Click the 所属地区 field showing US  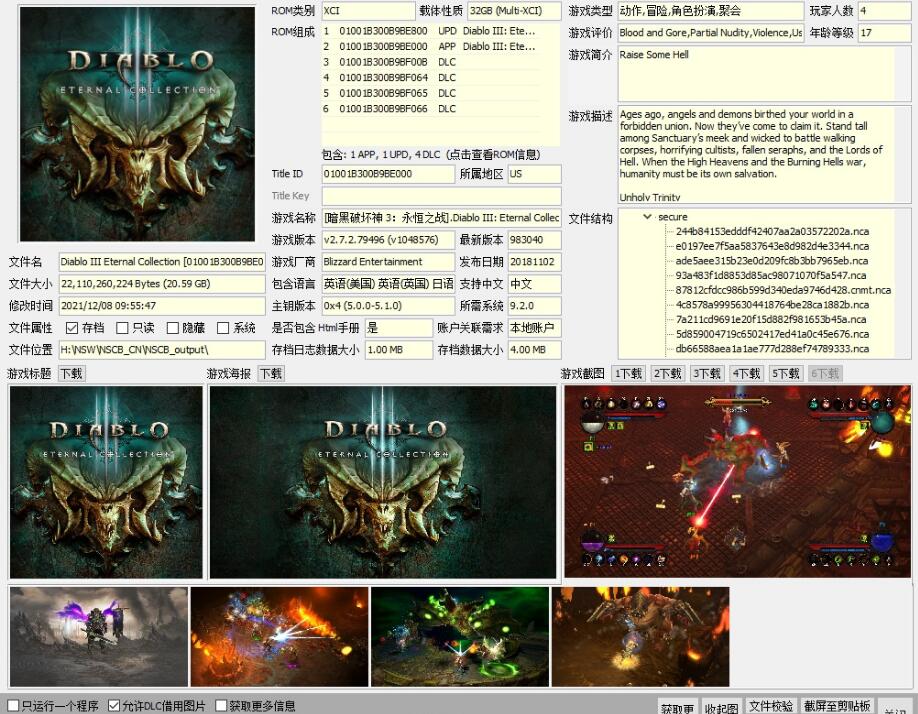click(x=534, y=174)
